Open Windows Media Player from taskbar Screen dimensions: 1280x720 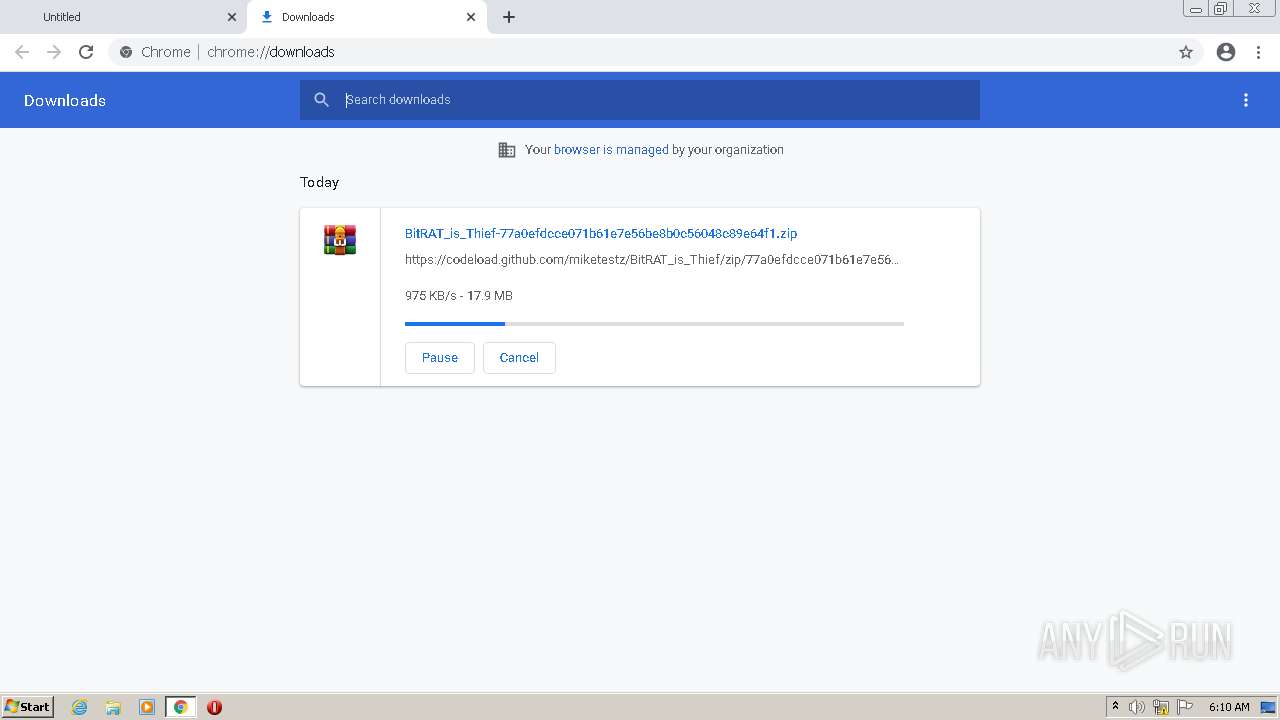(147, 707)
